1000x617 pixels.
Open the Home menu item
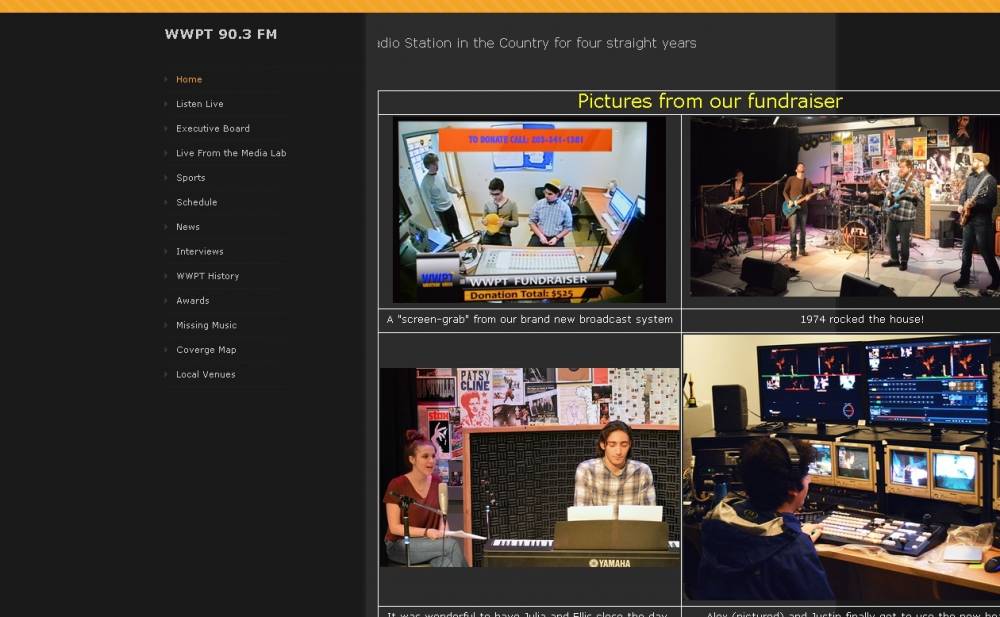pos(189,80)
